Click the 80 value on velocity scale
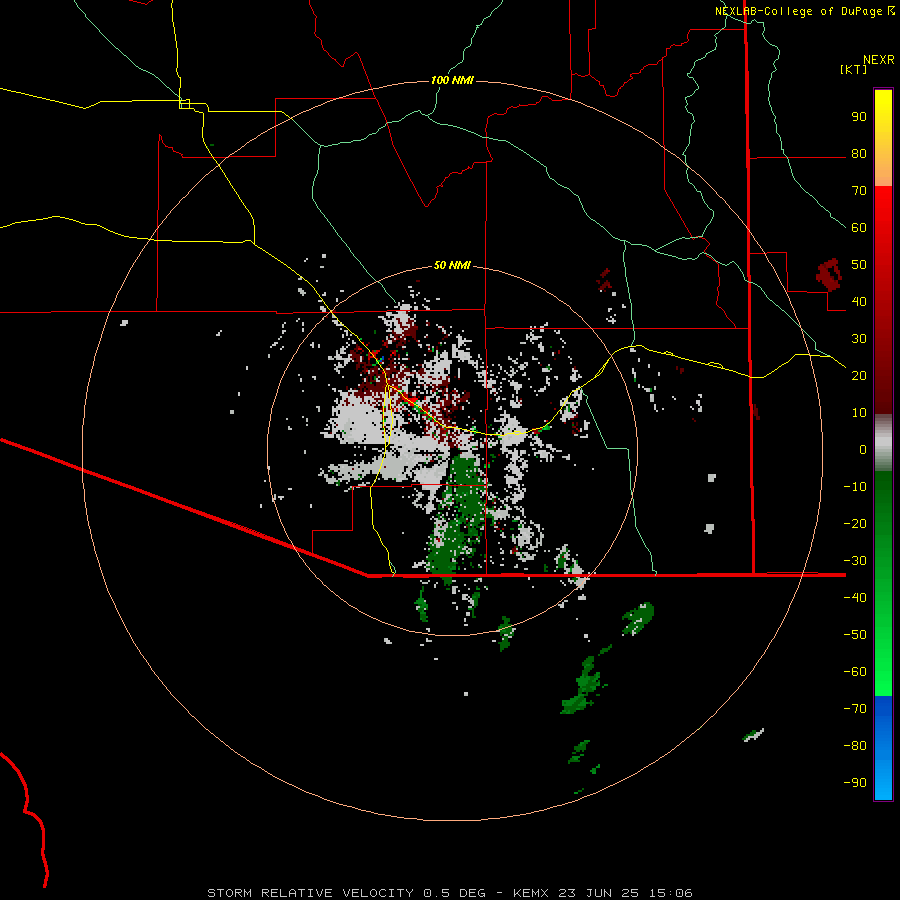This screenshot has height=900, width=900. [859, 154]
